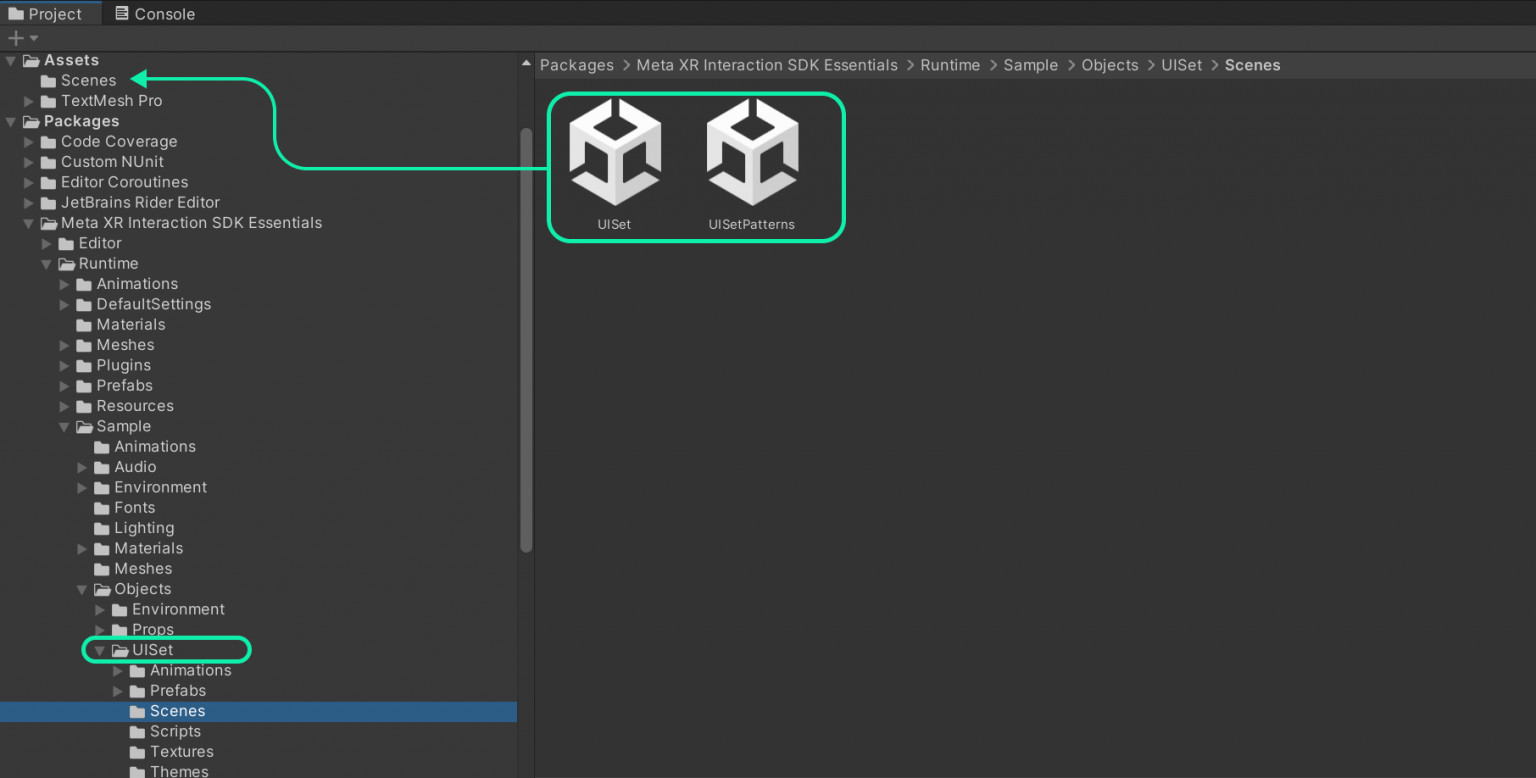Collapse the Sample folder

[x=65, y=427]
